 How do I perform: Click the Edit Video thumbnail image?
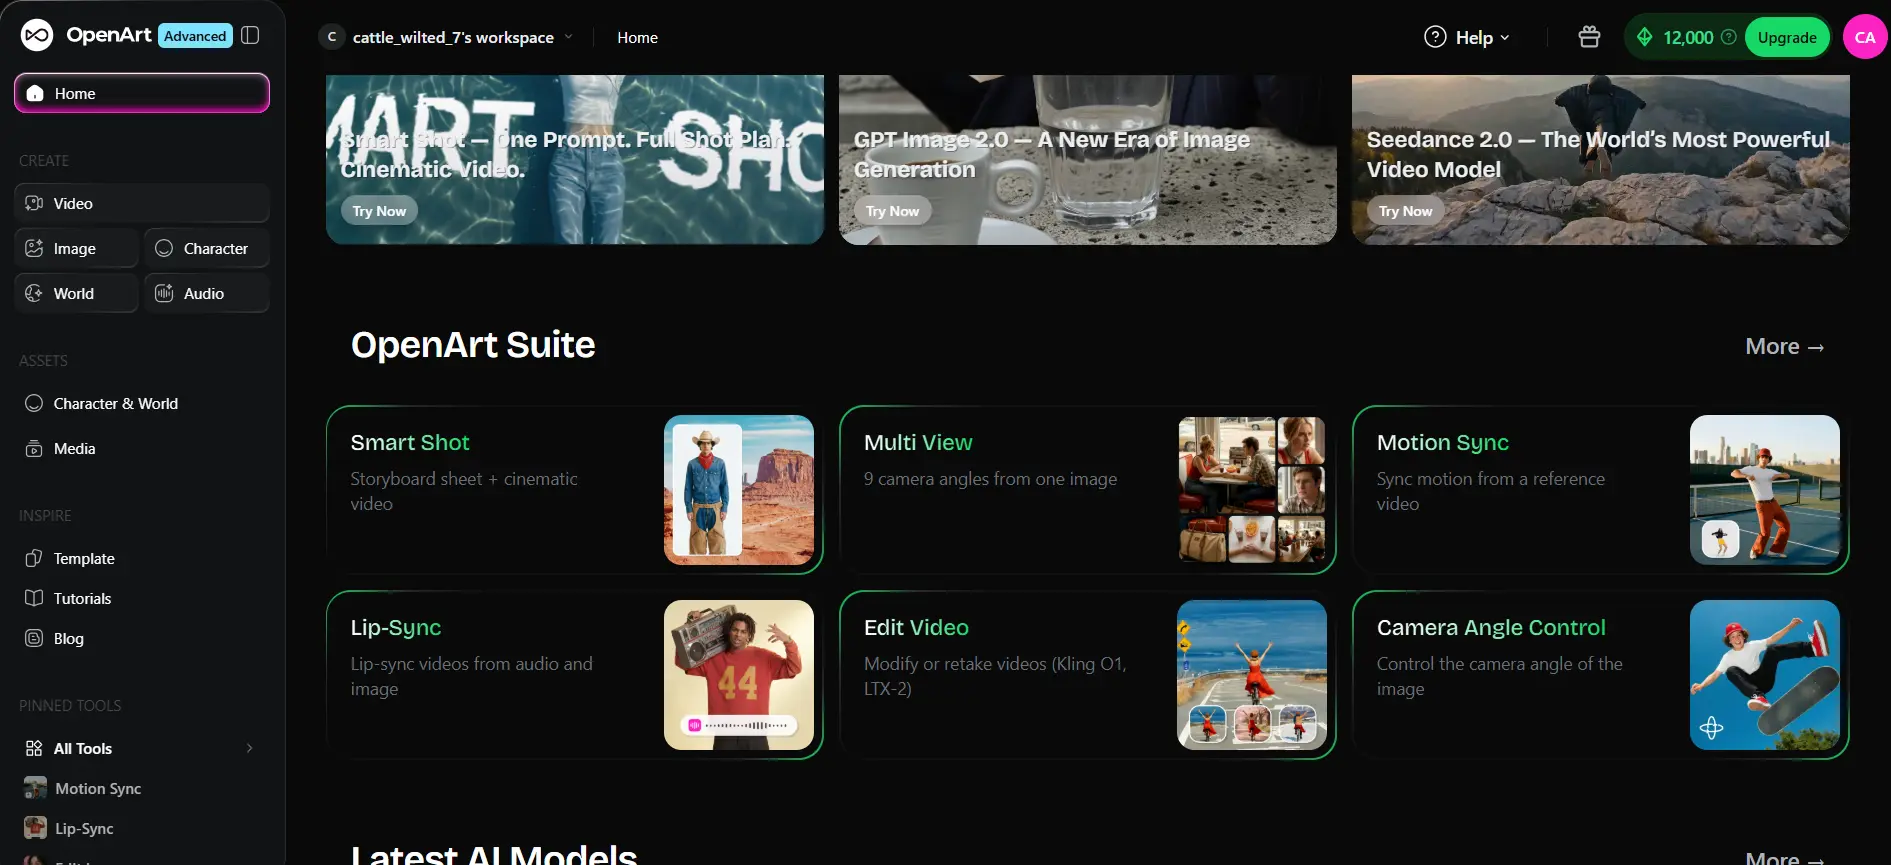(x=1252, y=675)
